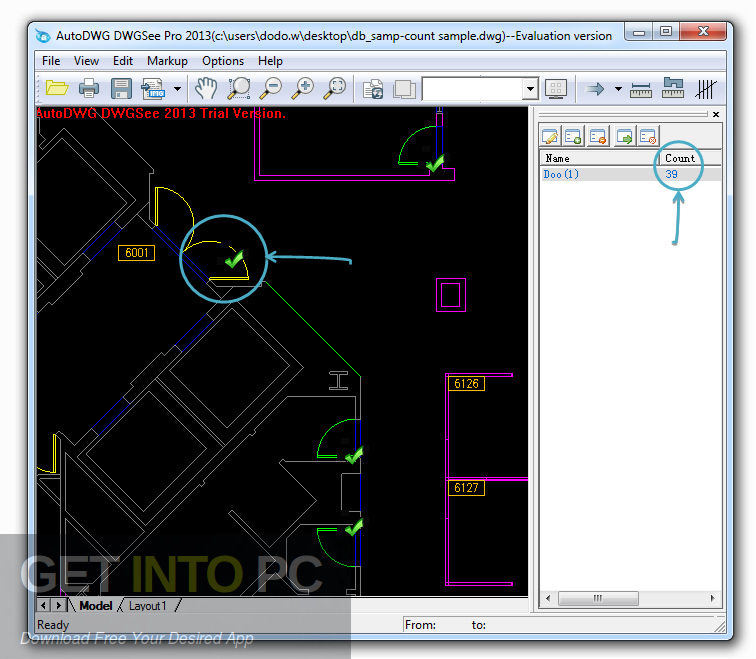Viewport: 756px width, 659px height.
Task: Select the tally count tool
Action: tap(706, 89)
